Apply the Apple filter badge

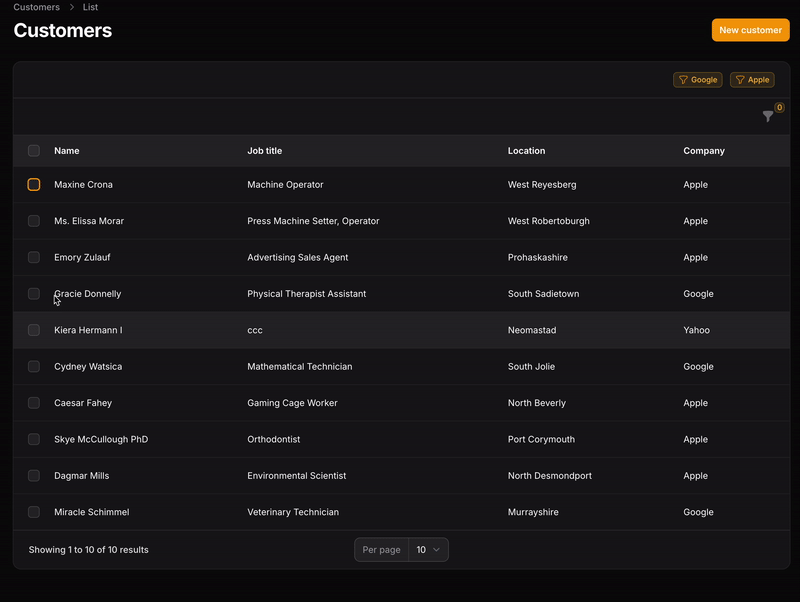coord(753,80)
